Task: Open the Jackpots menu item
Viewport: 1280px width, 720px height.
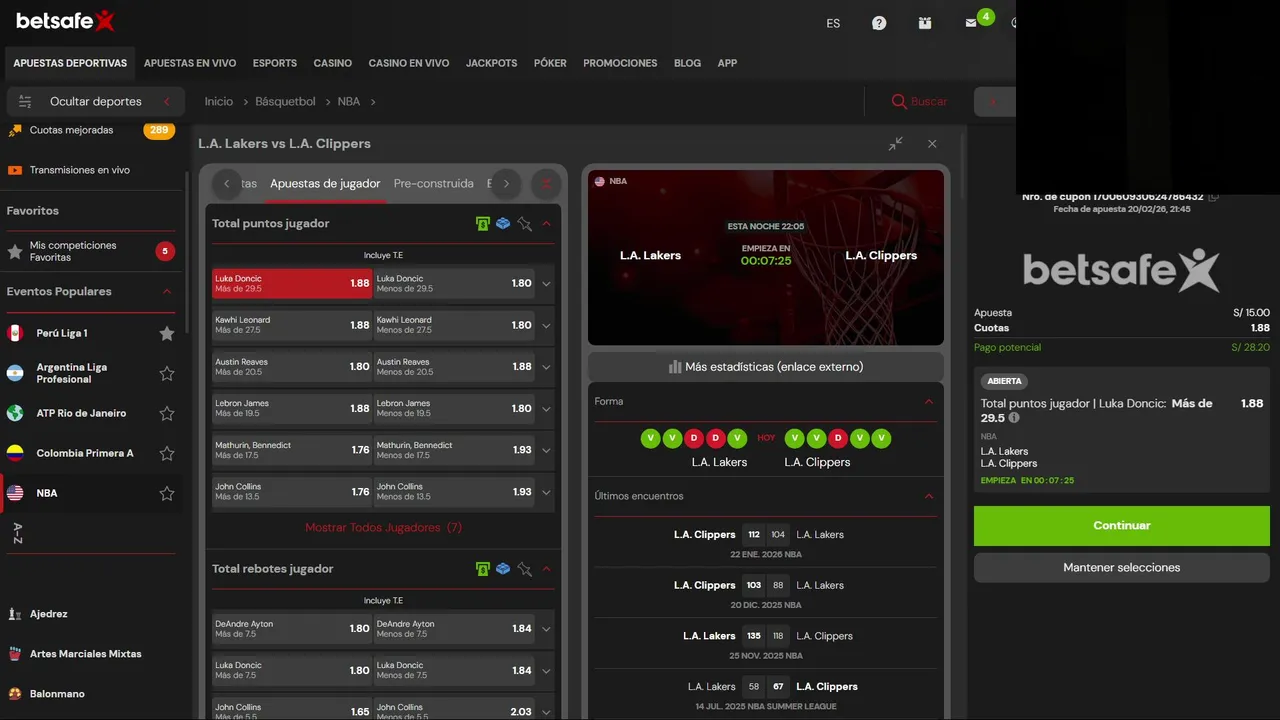Action: 491,63
